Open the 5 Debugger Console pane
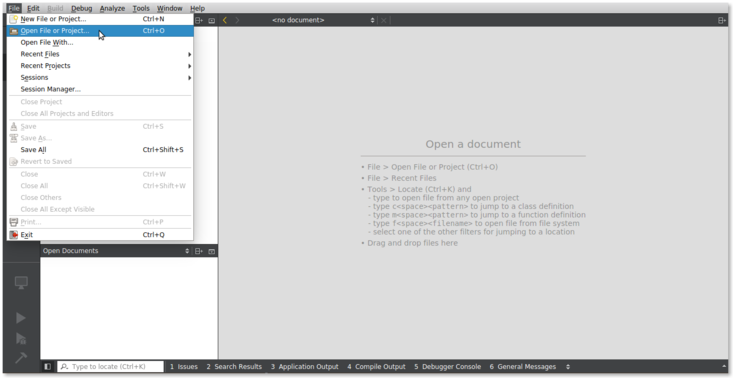Viewport: 733px width, 378px height. point(447,367)
